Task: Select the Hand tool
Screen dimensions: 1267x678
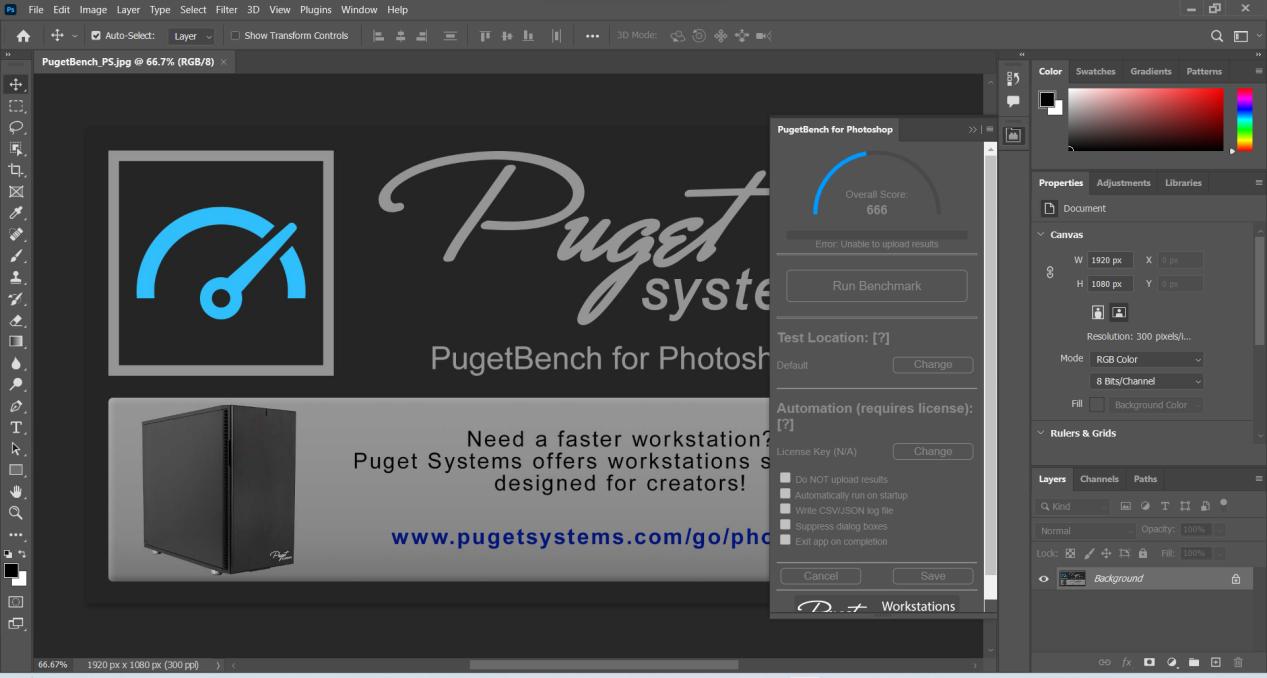Action: [x=15, y=491]
